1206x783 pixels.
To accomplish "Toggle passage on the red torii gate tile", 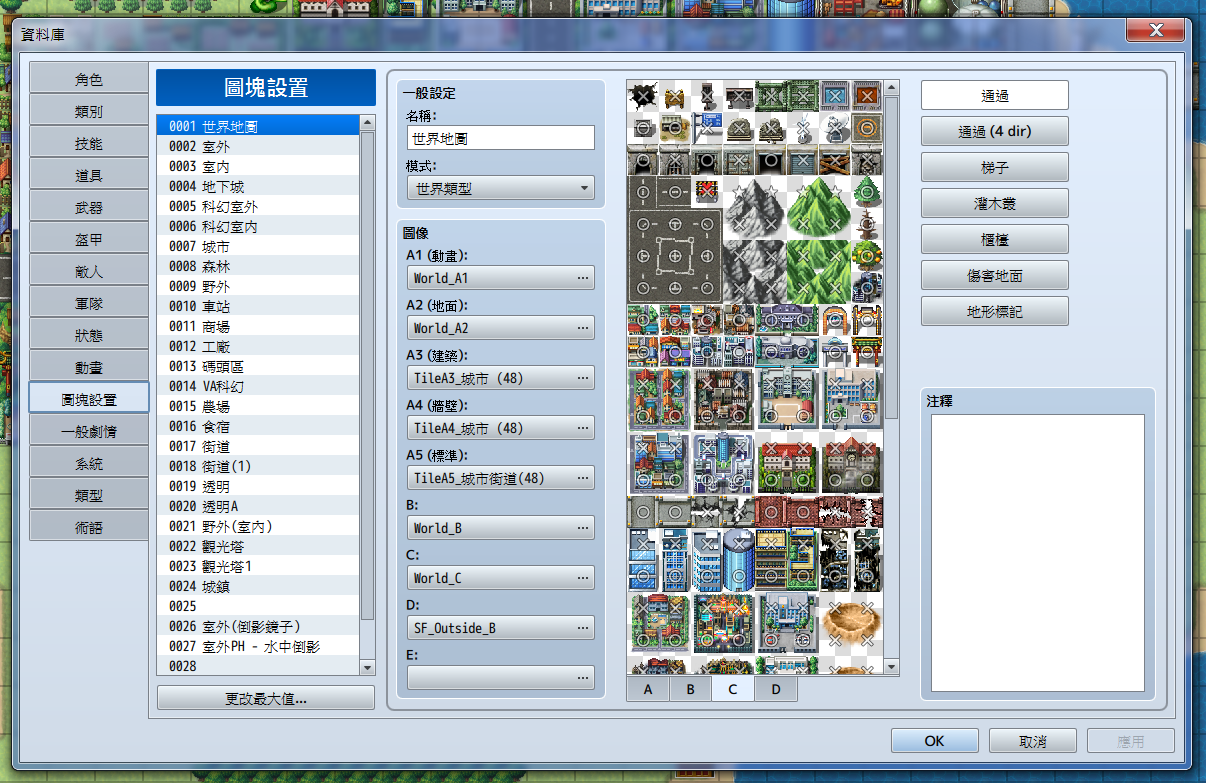I will [867, 352].
